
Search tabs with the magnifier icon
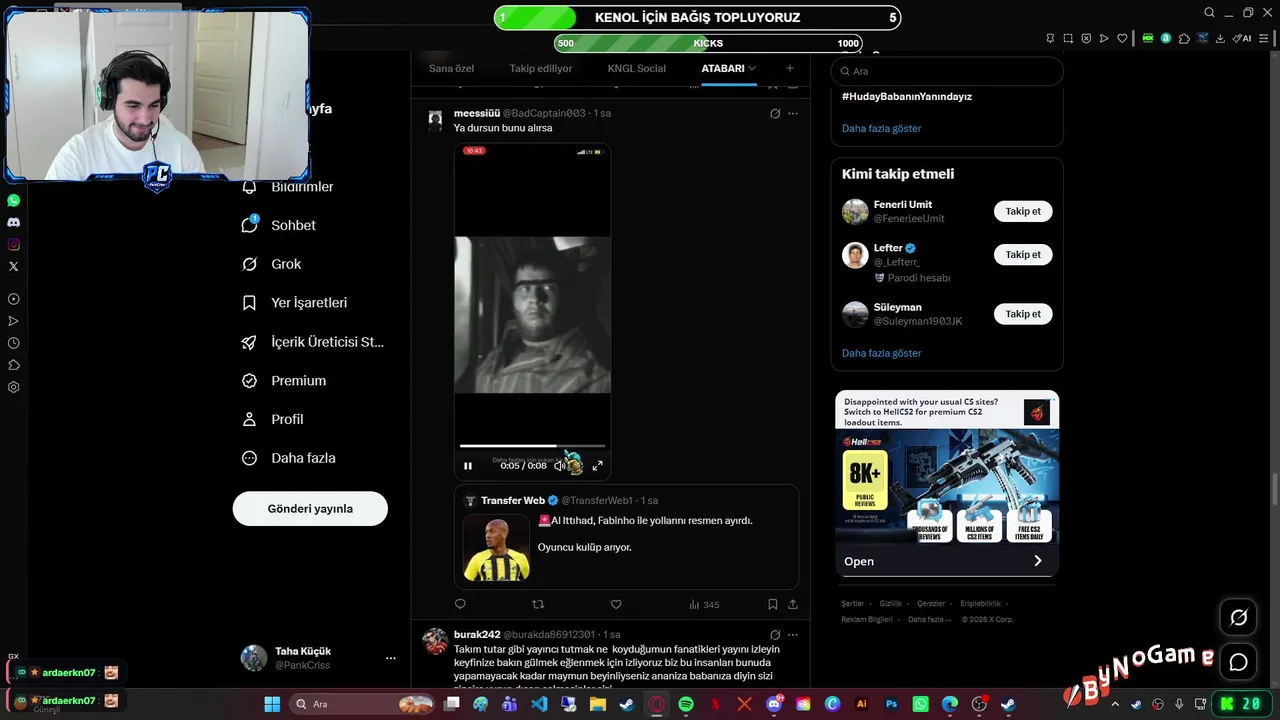coord(1209,13)
